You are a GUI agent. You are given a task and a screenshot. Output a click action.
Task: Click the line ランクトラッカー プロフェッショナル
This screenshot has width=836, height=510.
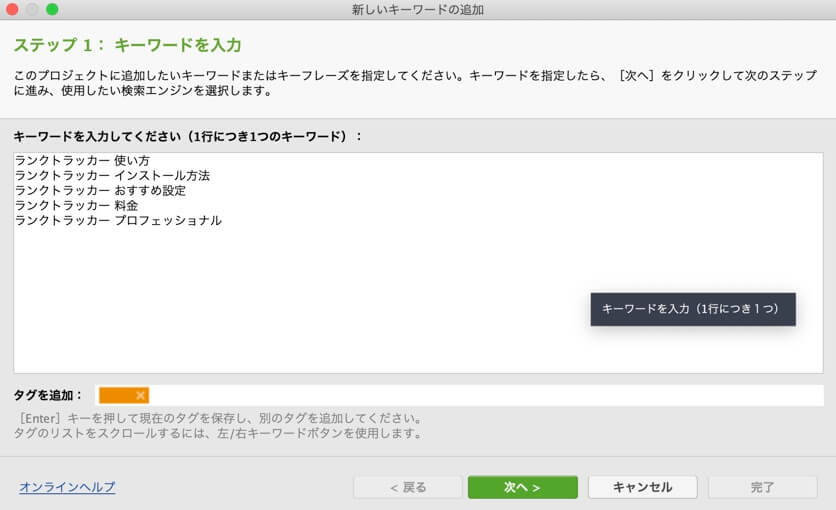pyautogui.click(x=118, y=220)
